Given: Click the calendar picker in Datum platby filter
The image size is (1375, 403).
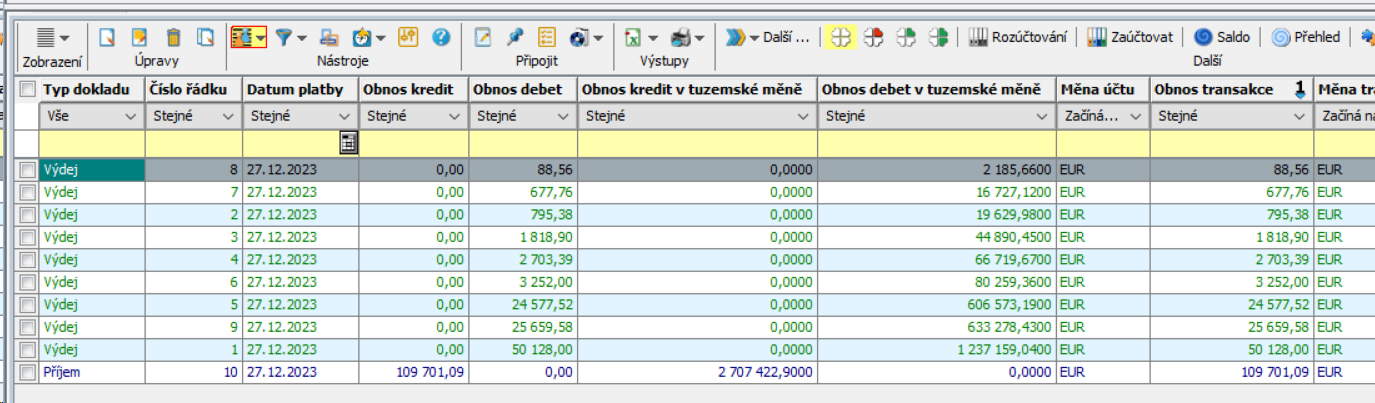Looking at the screenshot, I should coord(348,144).
